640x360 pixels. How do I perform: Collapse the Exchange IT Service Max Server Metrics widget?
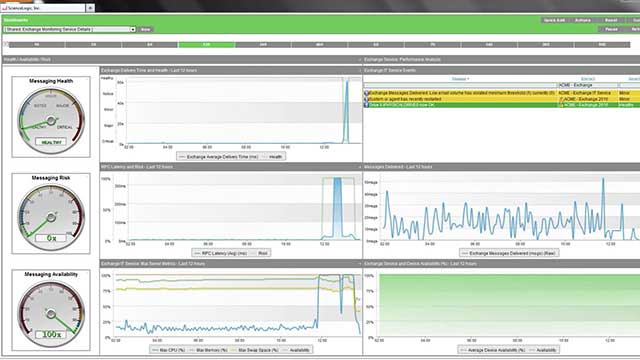tap(360, 264)
